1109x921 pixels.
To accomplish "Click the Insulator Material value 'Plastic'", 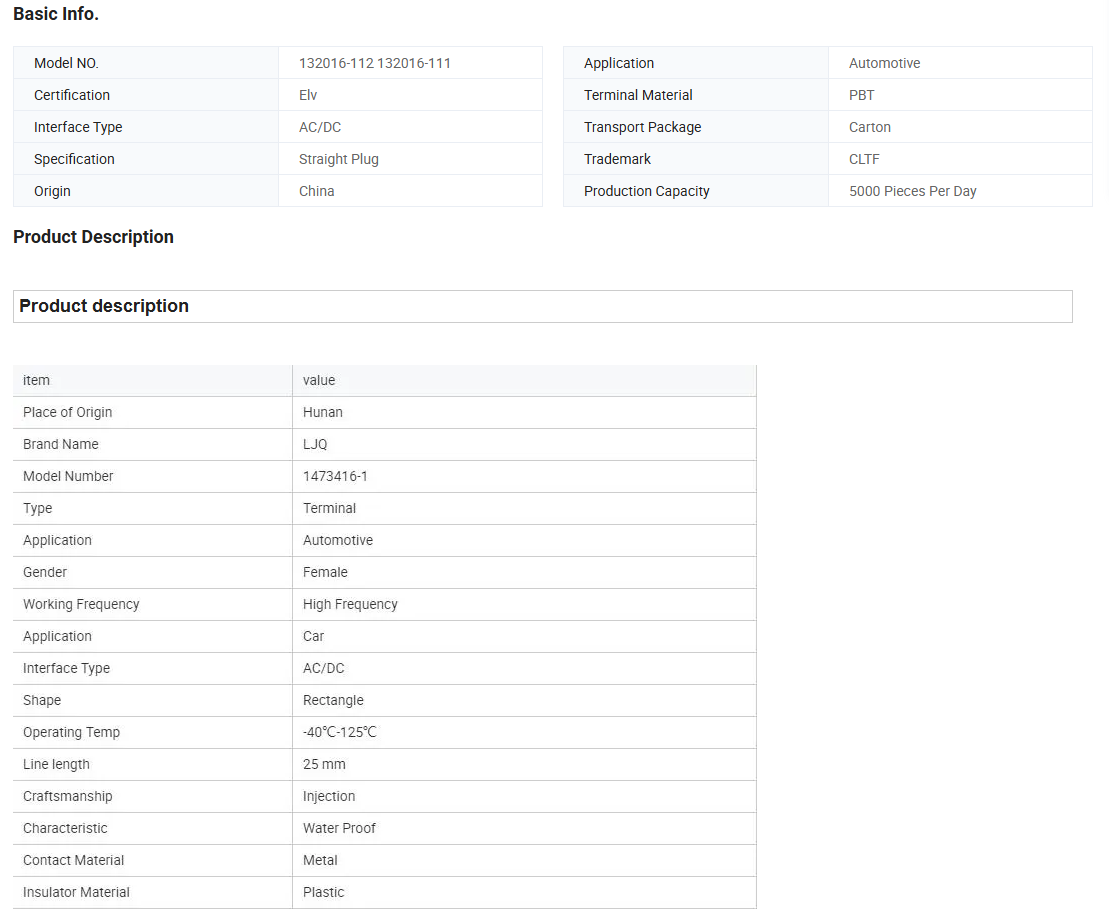I will coord(323,892).
